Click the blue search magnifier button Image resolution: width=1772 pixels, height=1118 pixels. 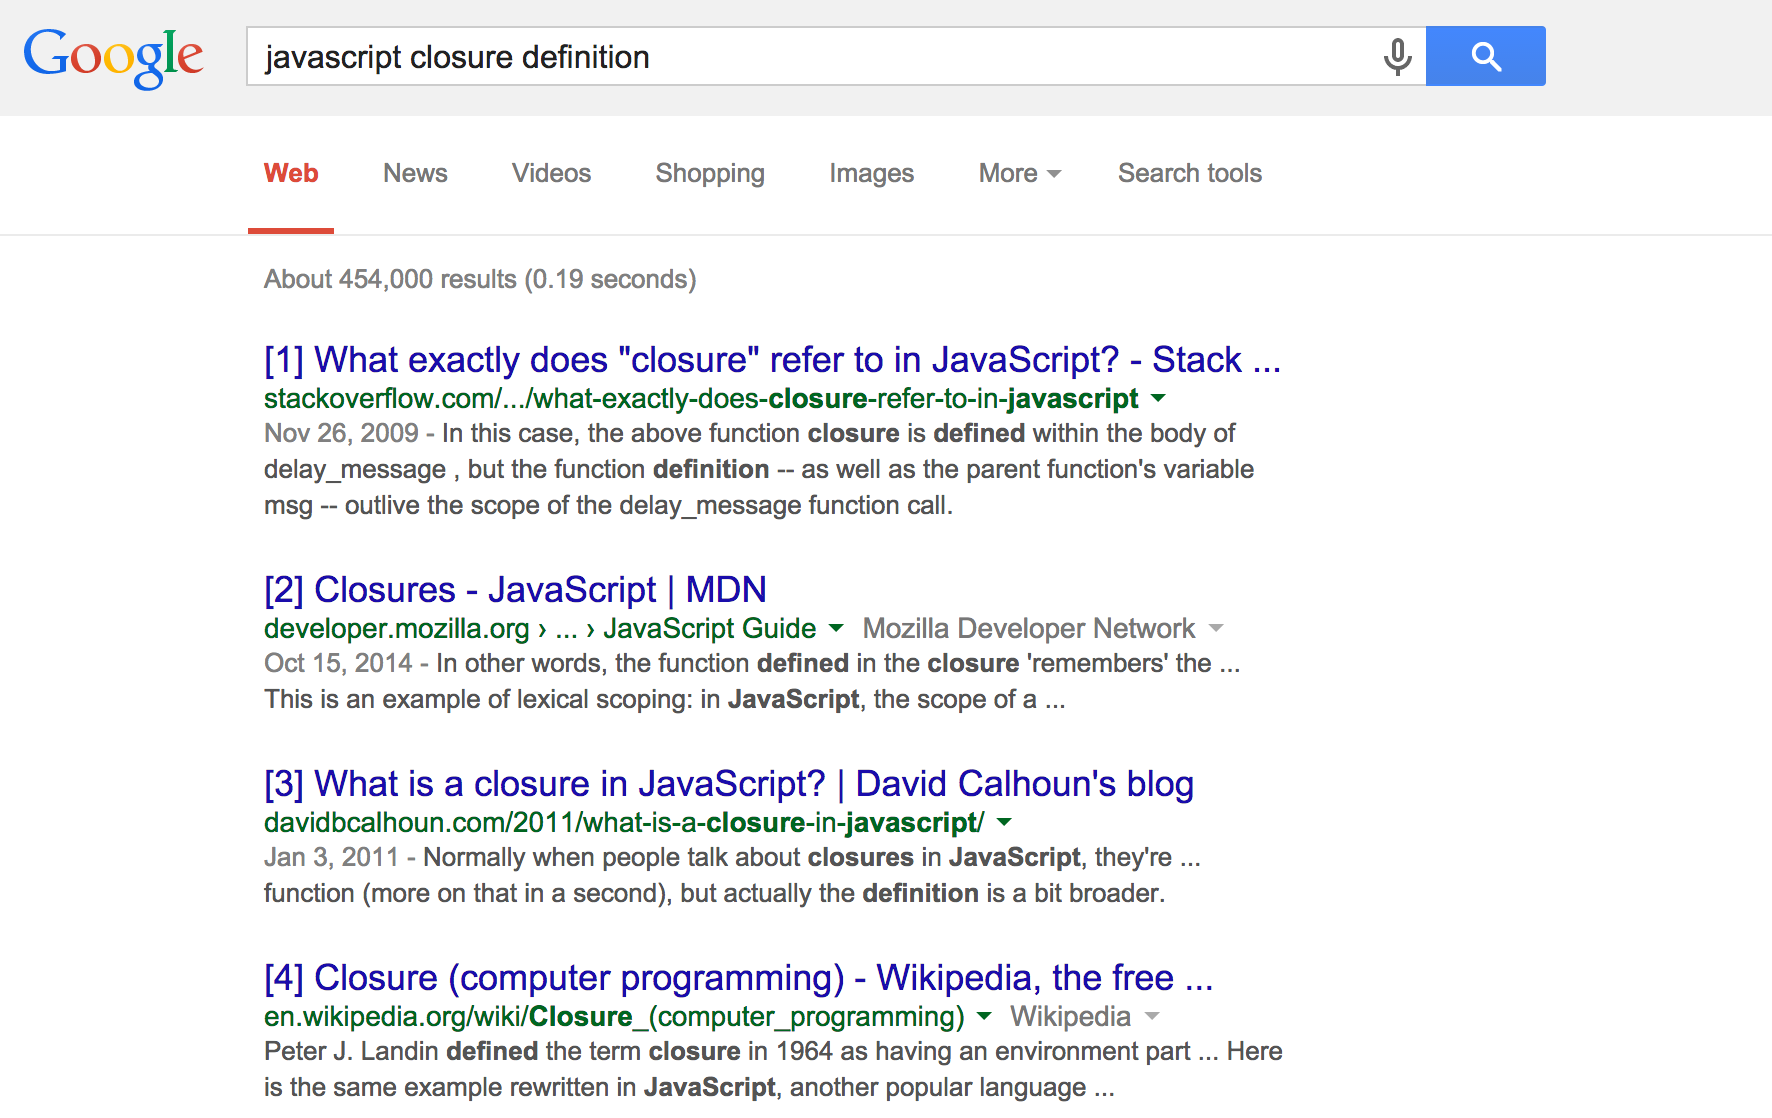click(1485, 56)
